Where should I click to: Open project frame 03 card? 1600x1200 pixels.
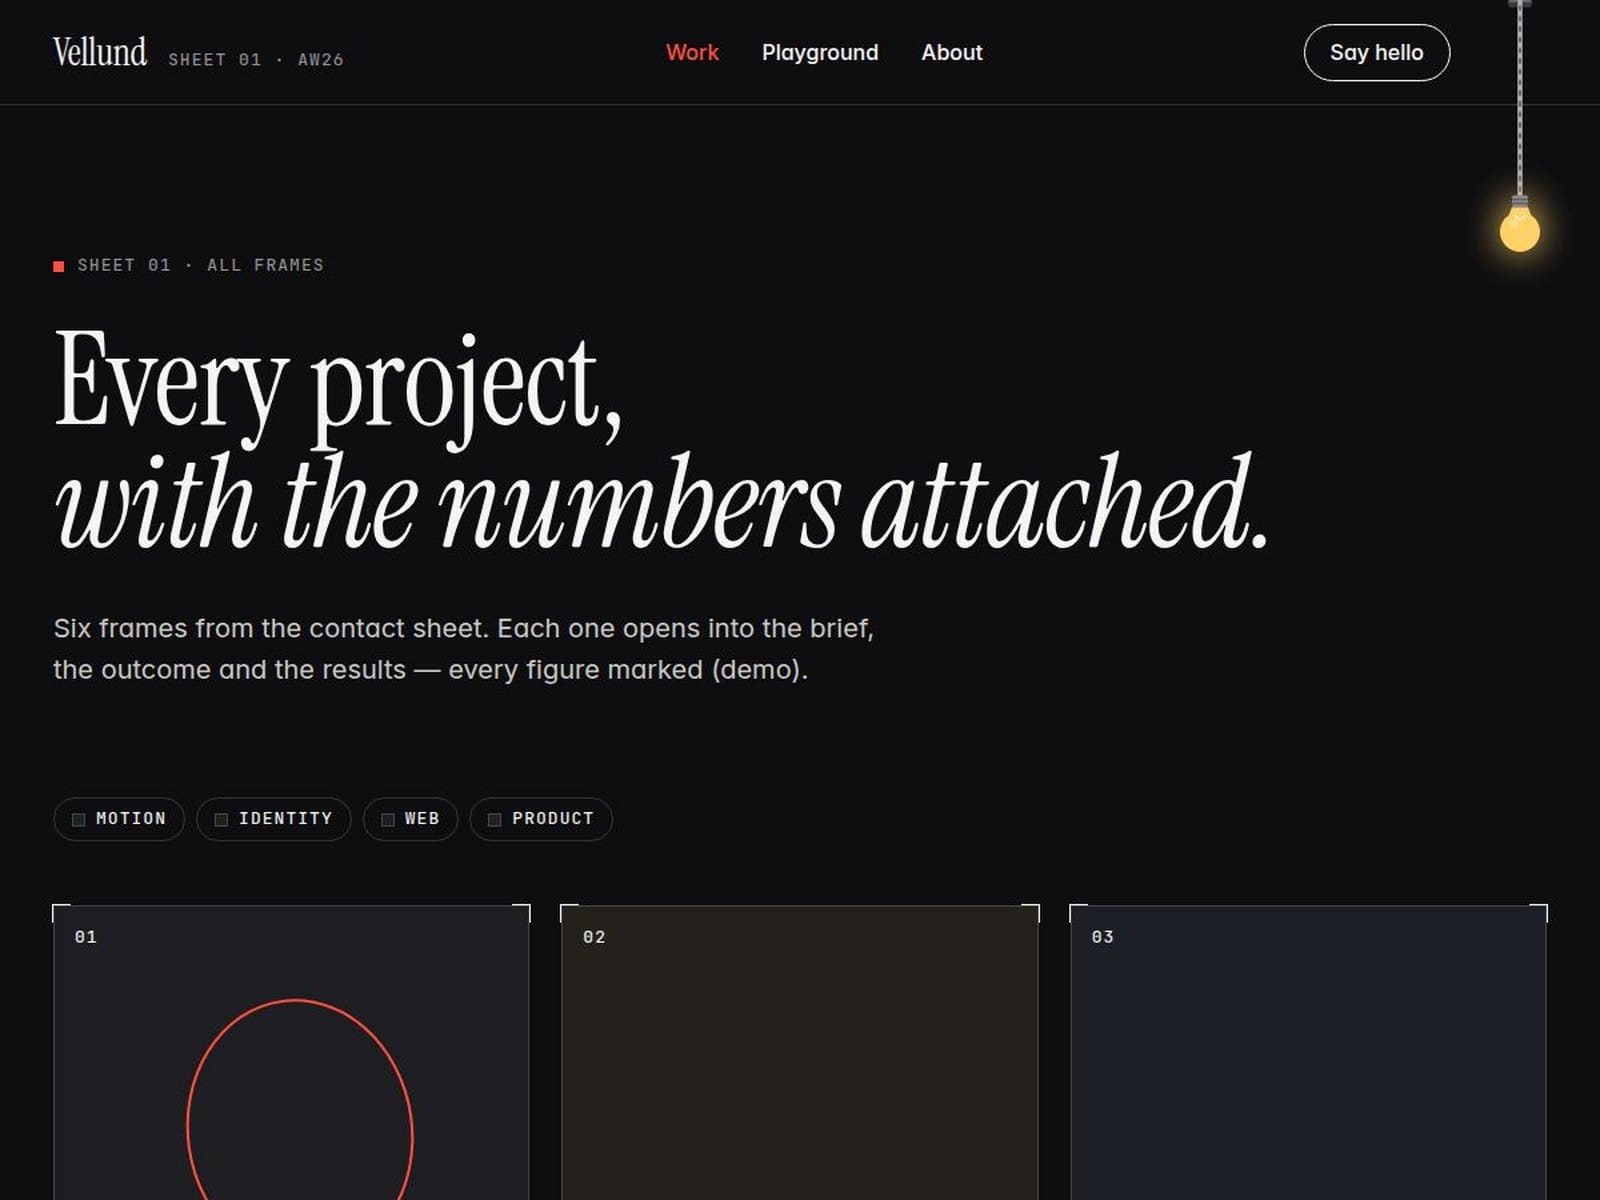(x=1309, y=1052)
